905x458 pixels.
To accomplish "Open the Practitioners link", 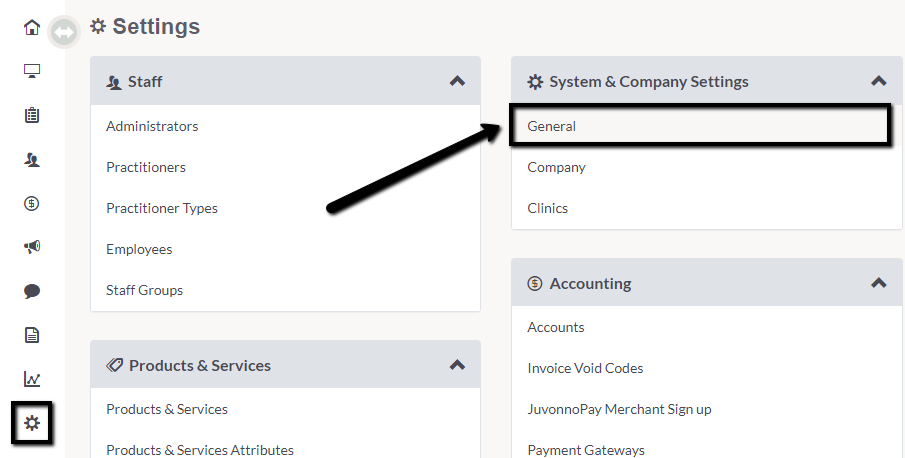I will pos(146,167).
